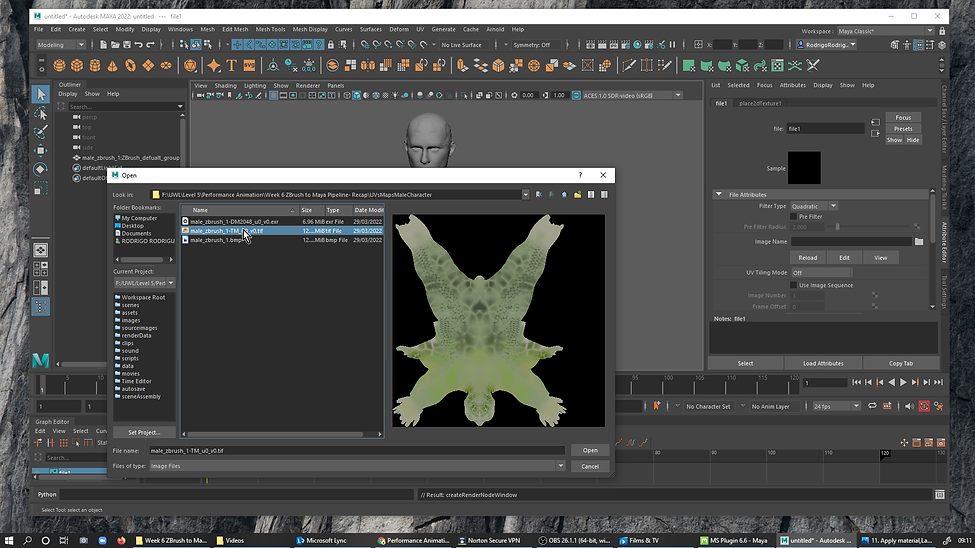Collapse the File Attributes section

pos(719,195)
